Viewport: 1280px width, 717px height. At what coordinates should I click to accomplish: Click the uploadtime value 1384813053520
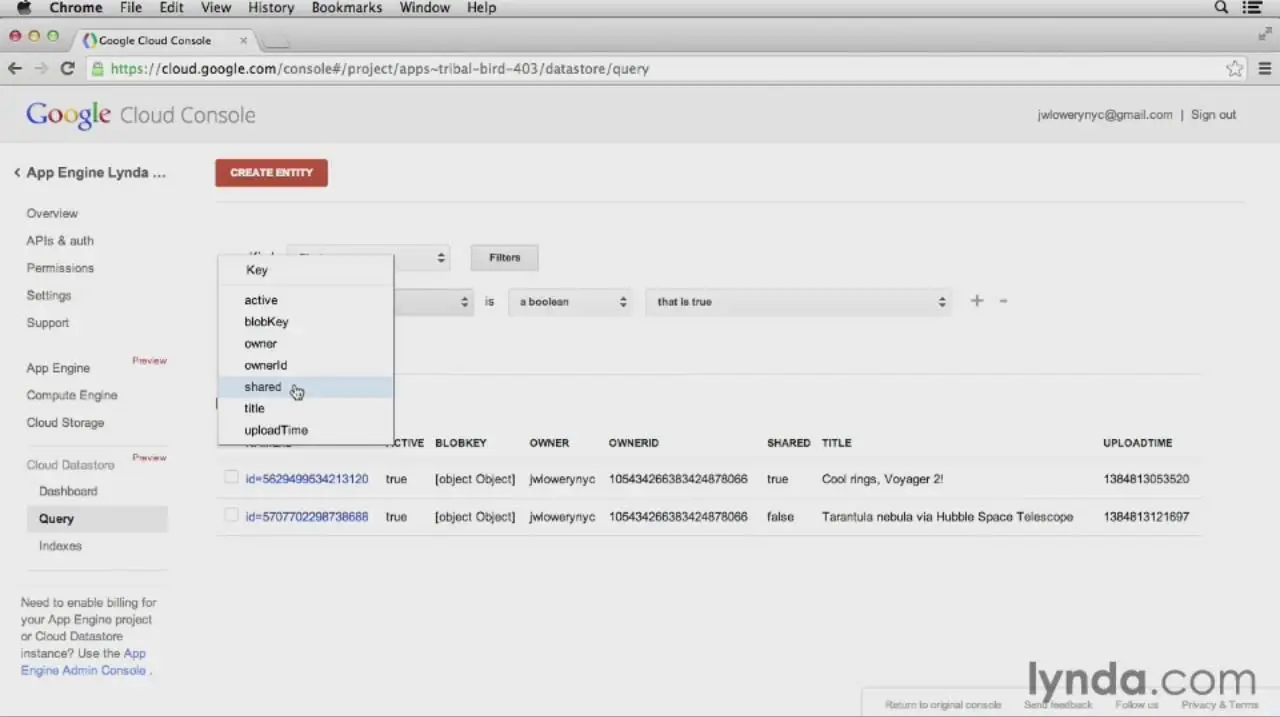click(x=1146, y=479)
